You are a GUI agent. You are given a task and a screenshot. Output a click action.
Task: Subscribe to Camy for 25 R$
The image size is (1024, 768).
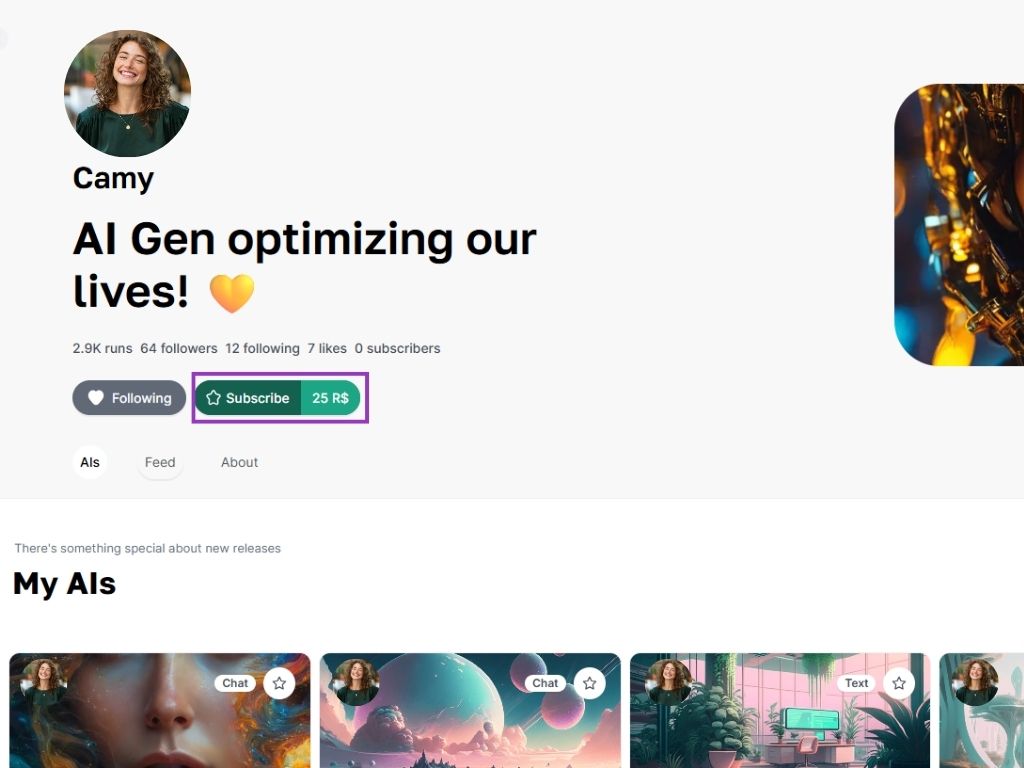(x=278, y=398)
